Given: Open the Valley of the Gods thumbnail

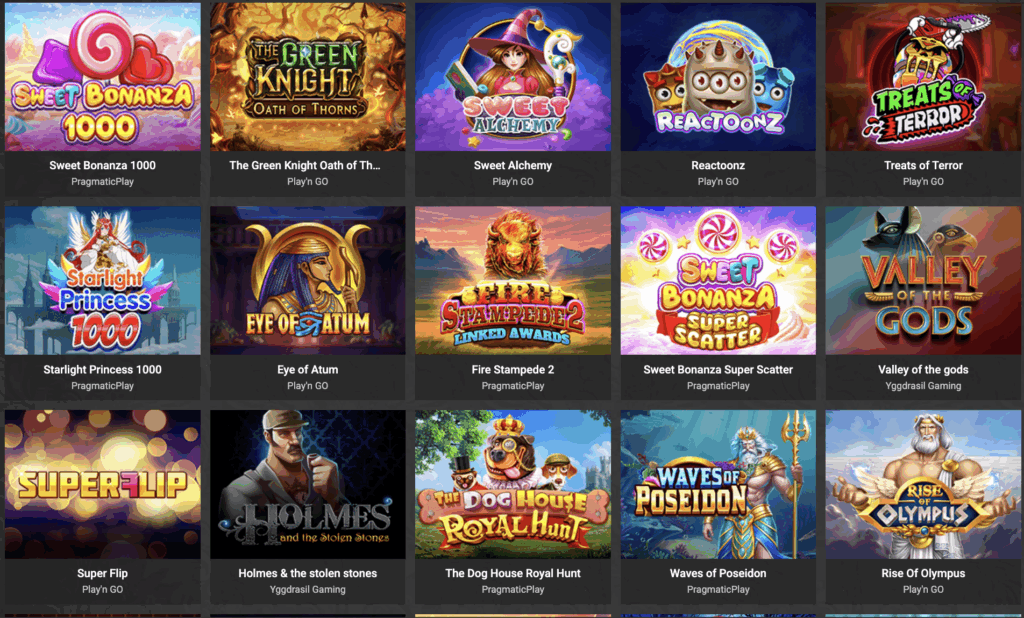Looking at the screenshot, I should point(923,281).
